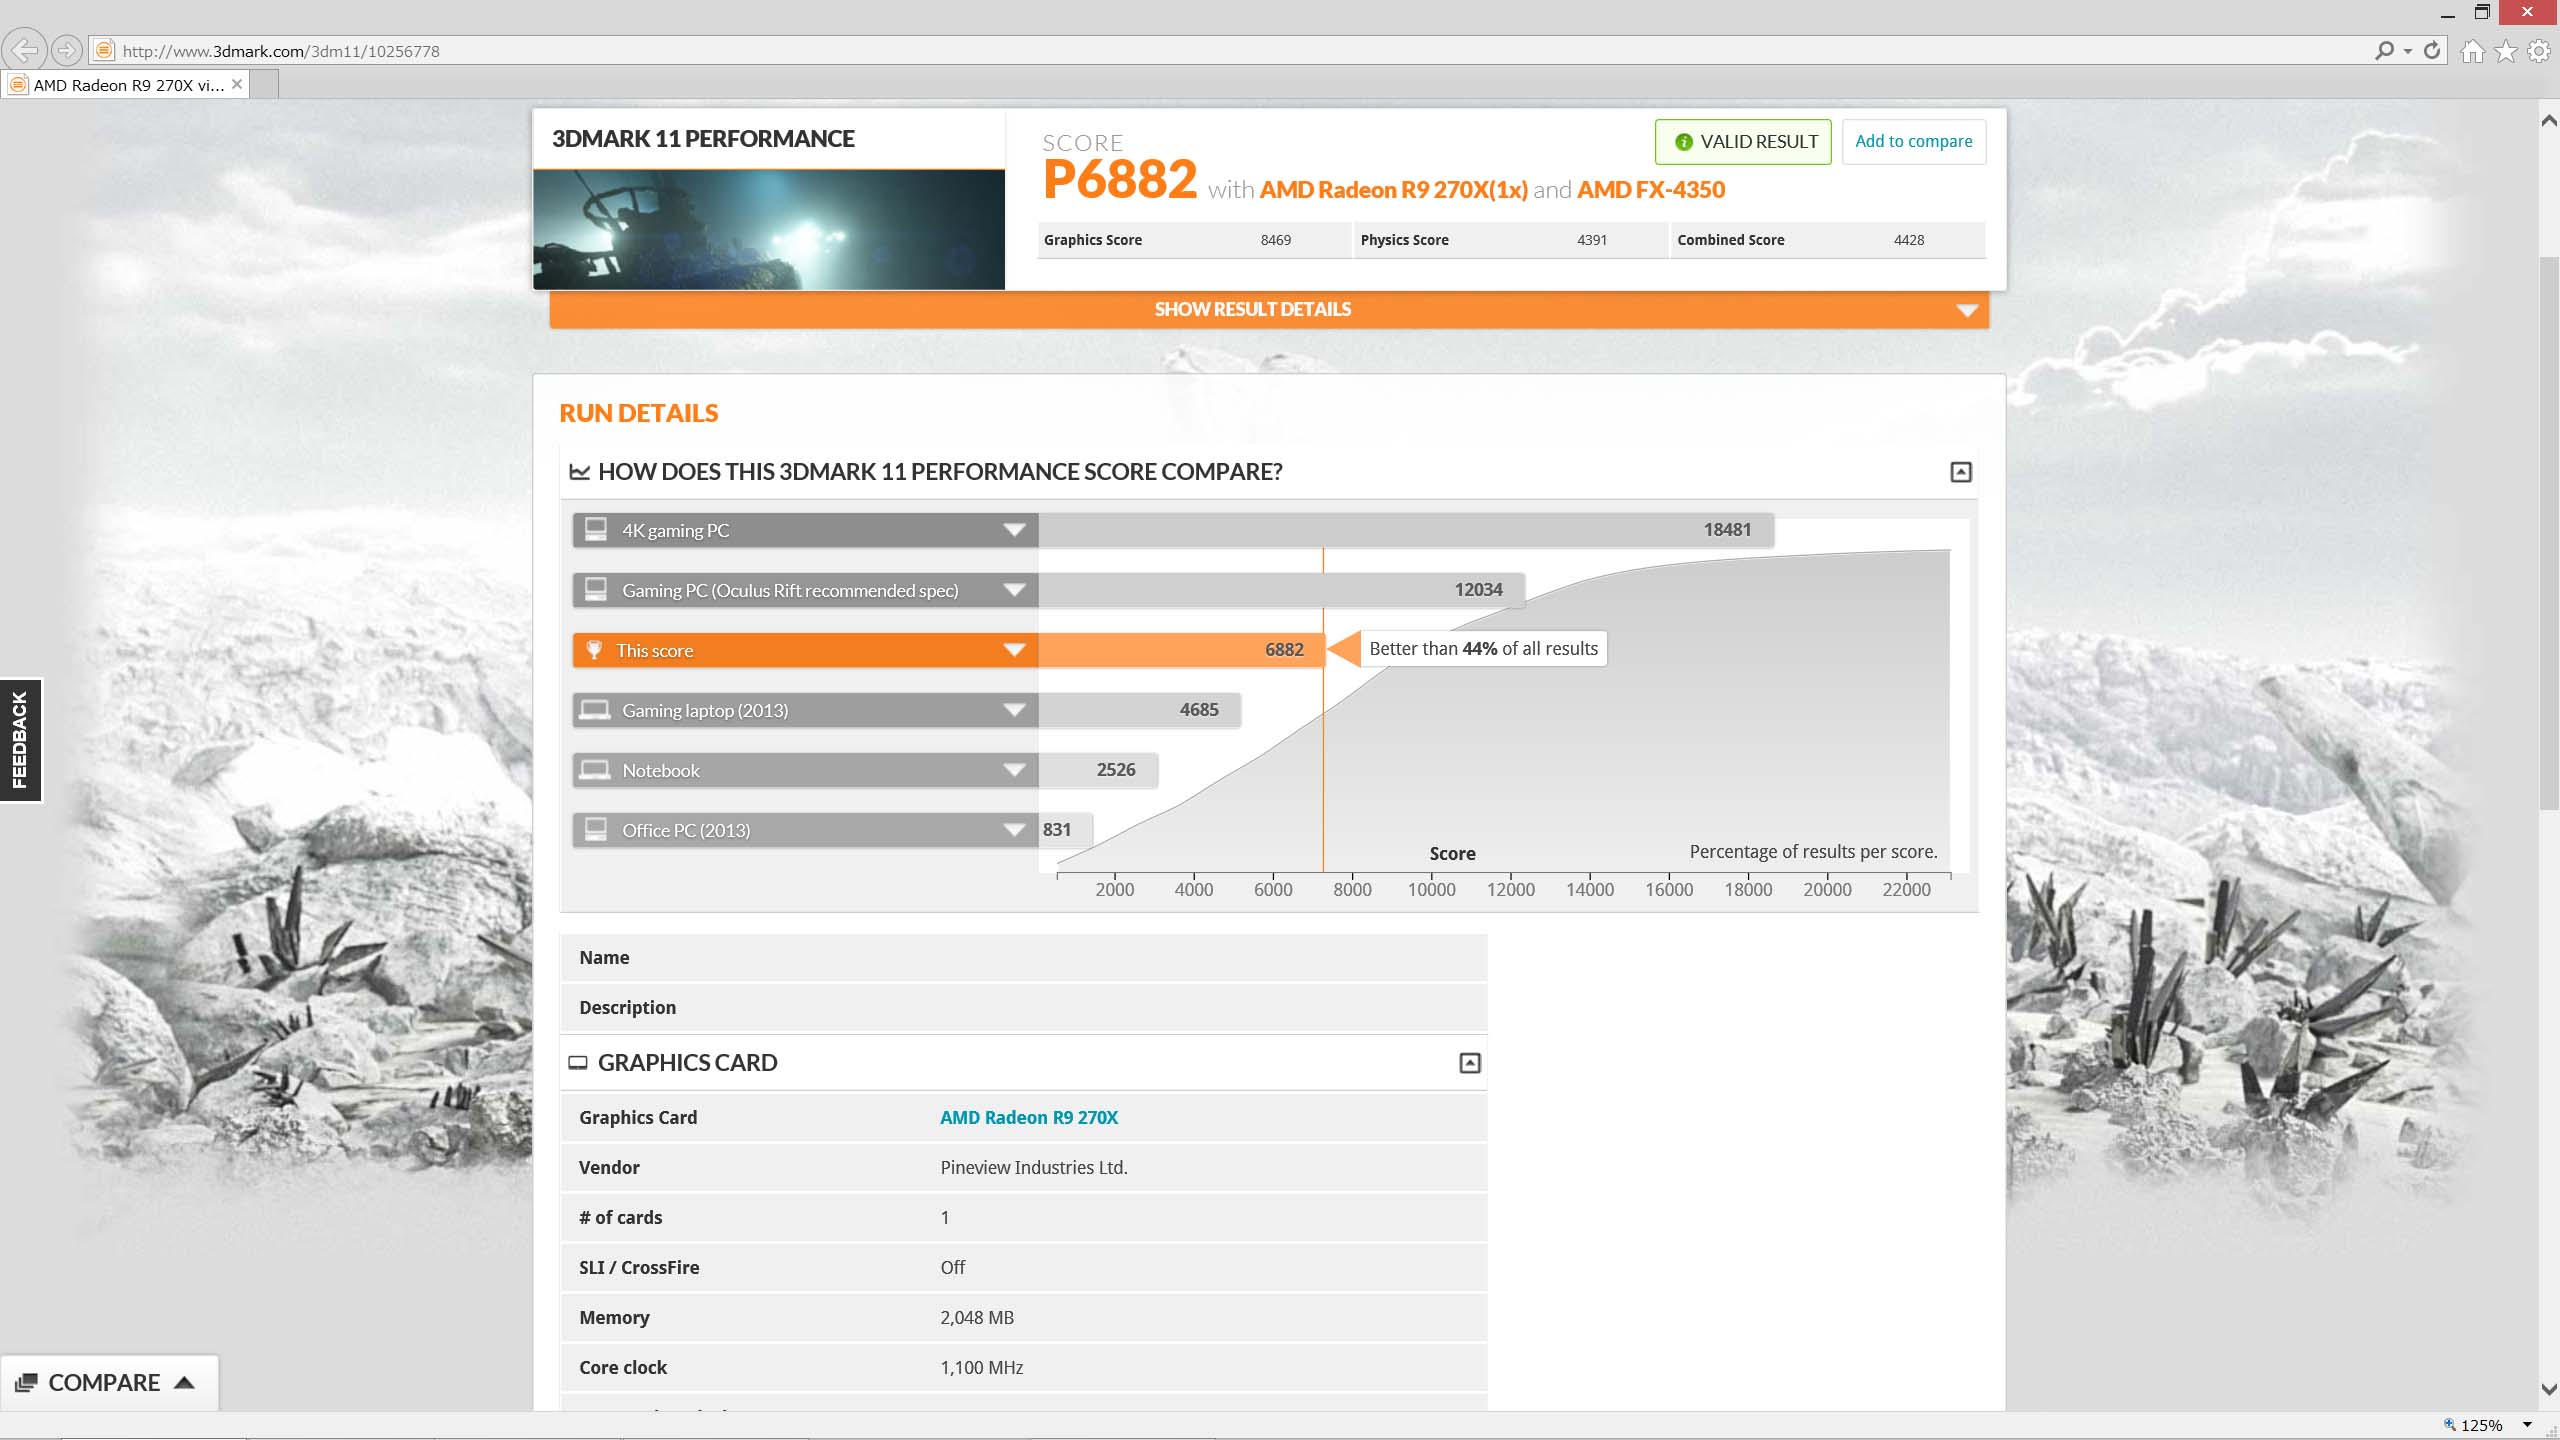
Task: Expand the 4K gaming PC row
Action: [x=1014, y=530]
